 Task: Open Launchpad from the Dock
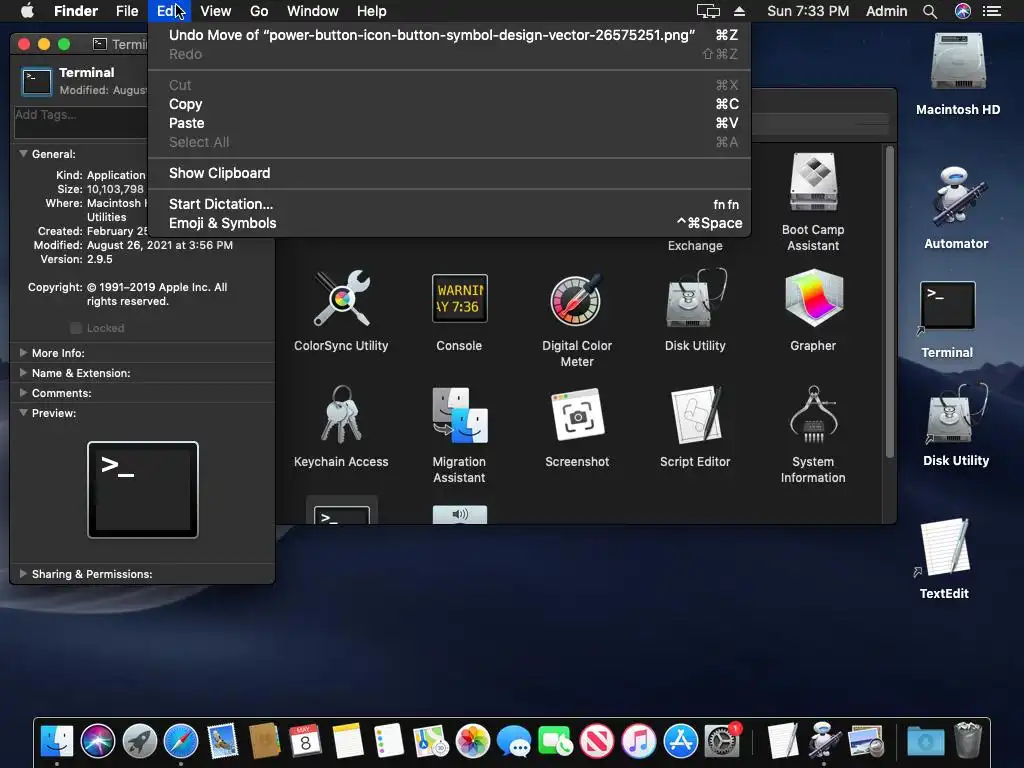140,741
